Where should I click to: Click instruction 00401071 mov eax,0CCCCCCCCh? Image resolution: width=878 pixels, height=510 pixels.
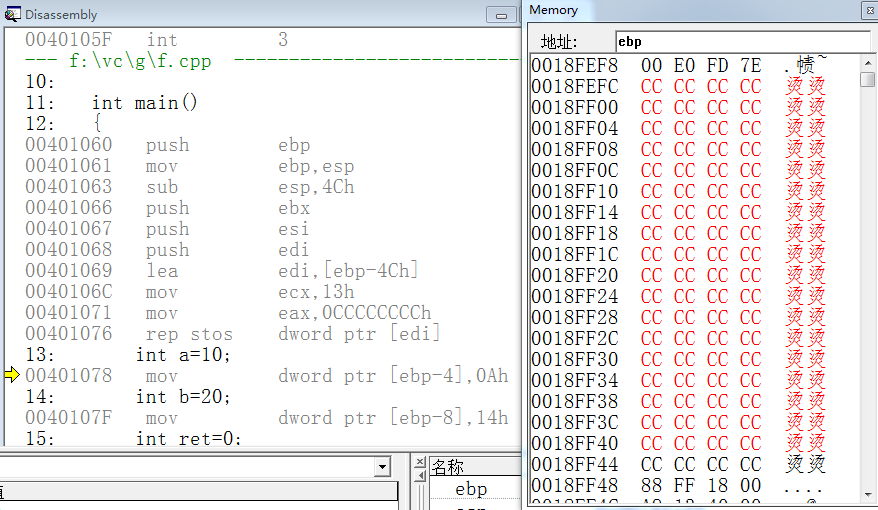coord(228,312)
